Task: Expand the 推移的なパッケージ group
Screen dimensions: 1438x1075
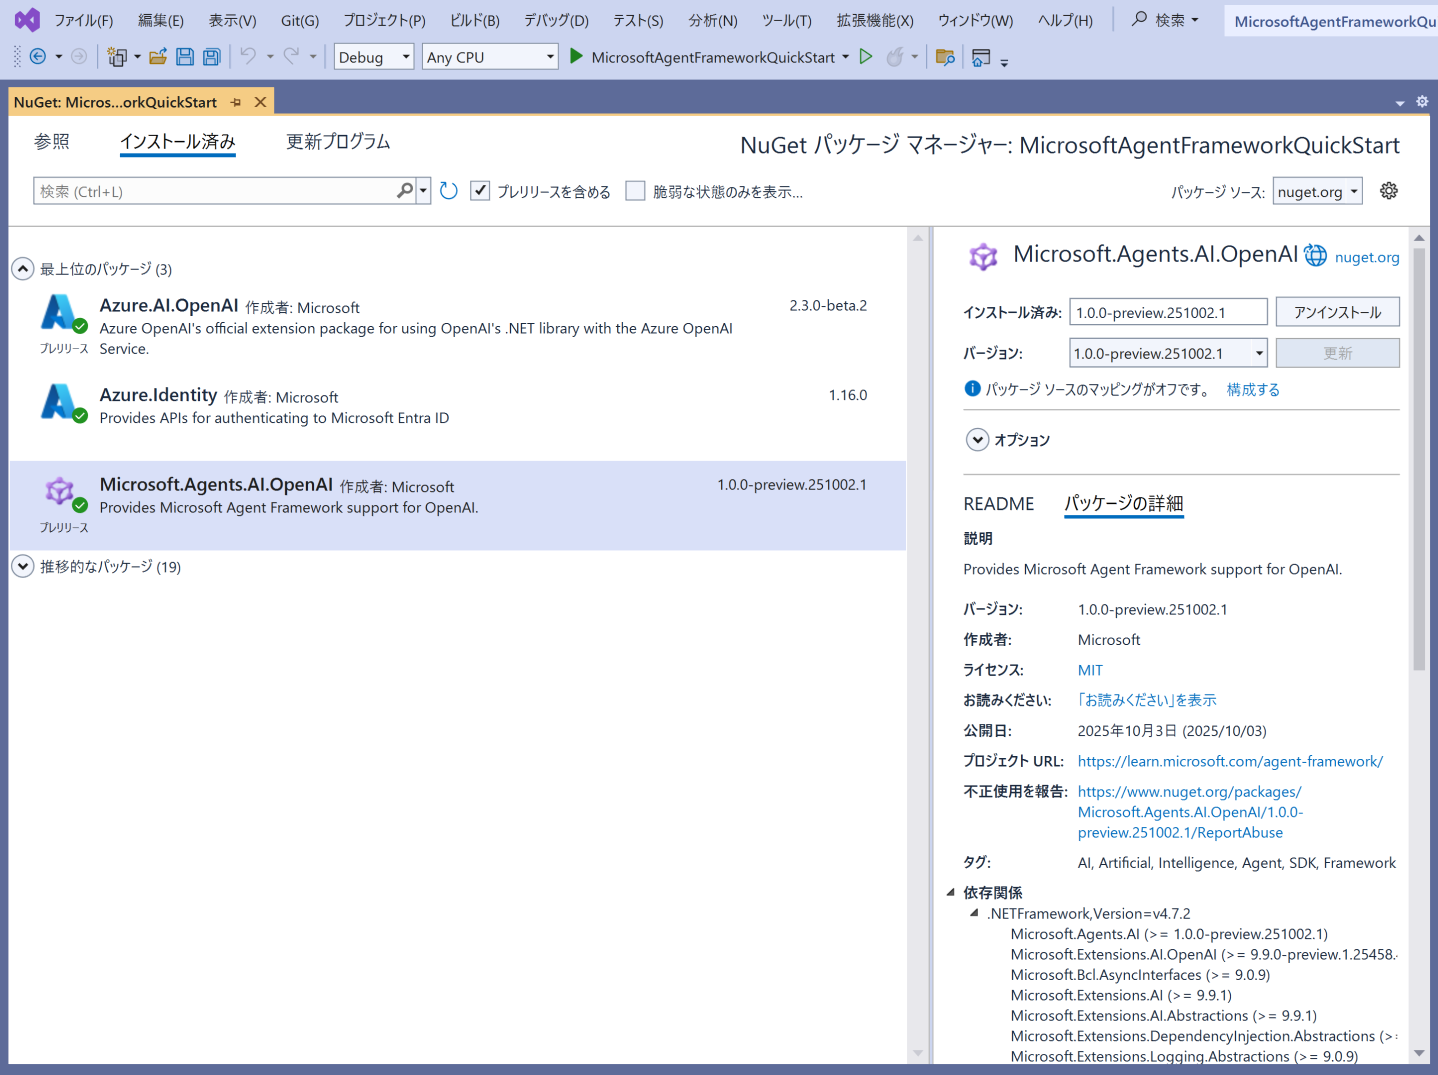Action: (23, 566)
